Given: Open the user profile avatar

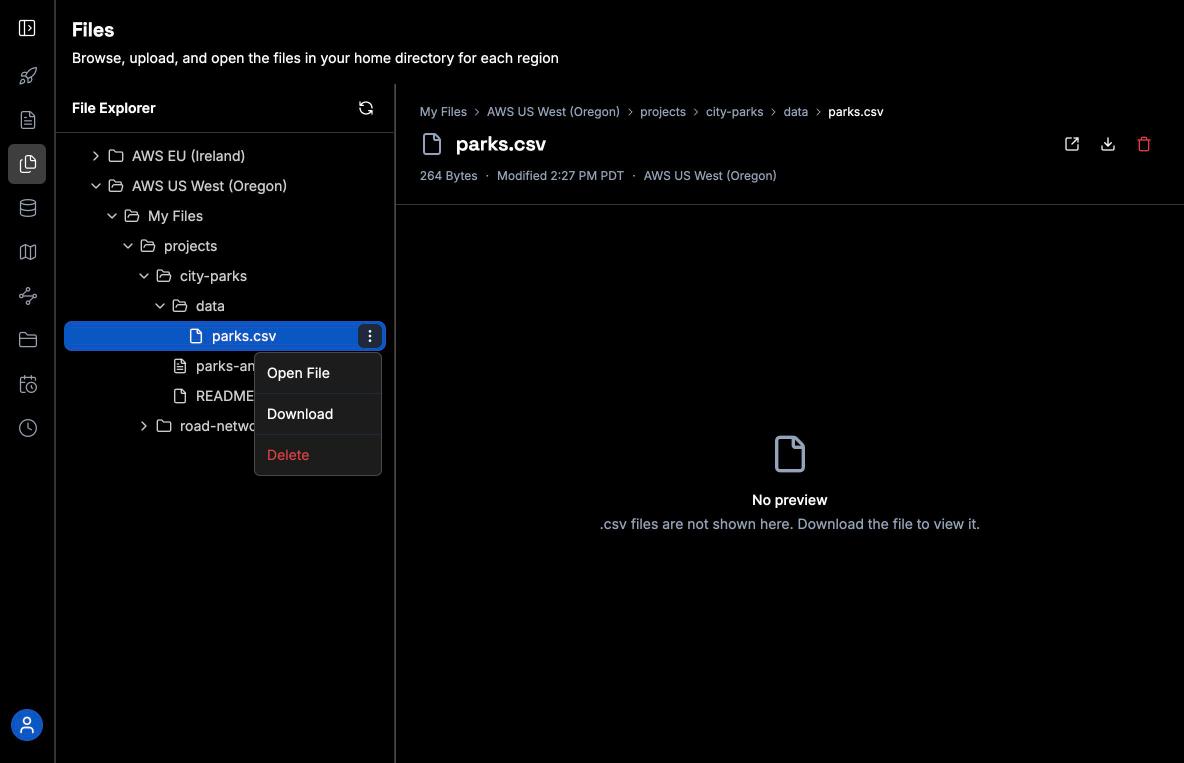Looking at the screenshot, I should point(27,725).
